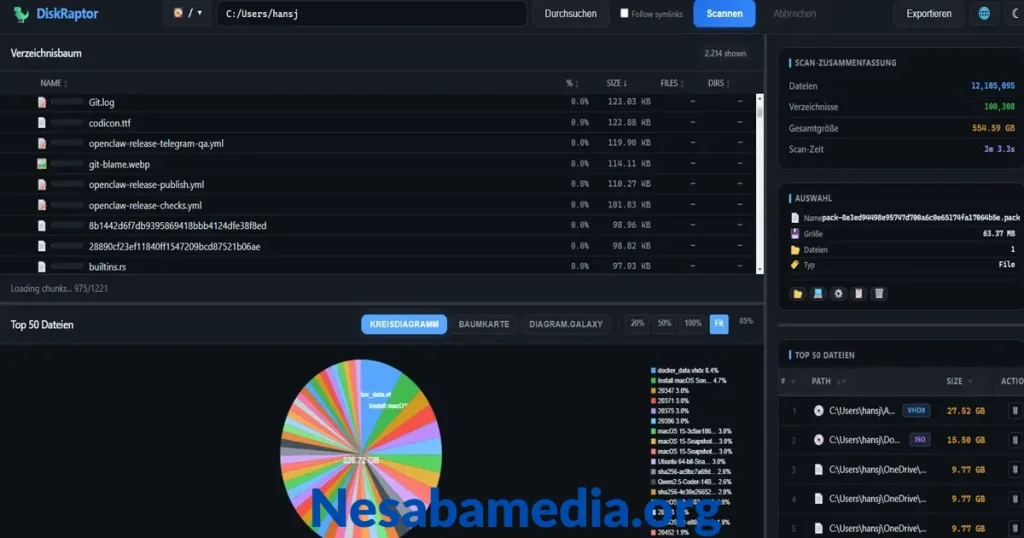Viewport: 1024px width, 538px height.
Task: Select the Fit zoom option
Action: point(719,324)
